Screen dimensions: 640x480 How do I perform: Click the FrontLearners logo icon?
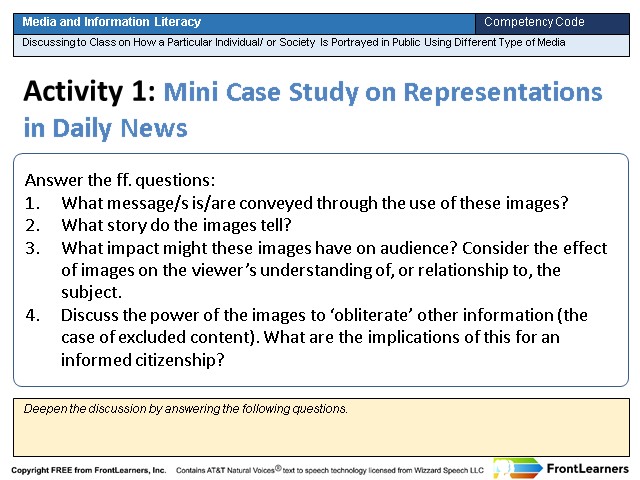(x=518, y=468)
